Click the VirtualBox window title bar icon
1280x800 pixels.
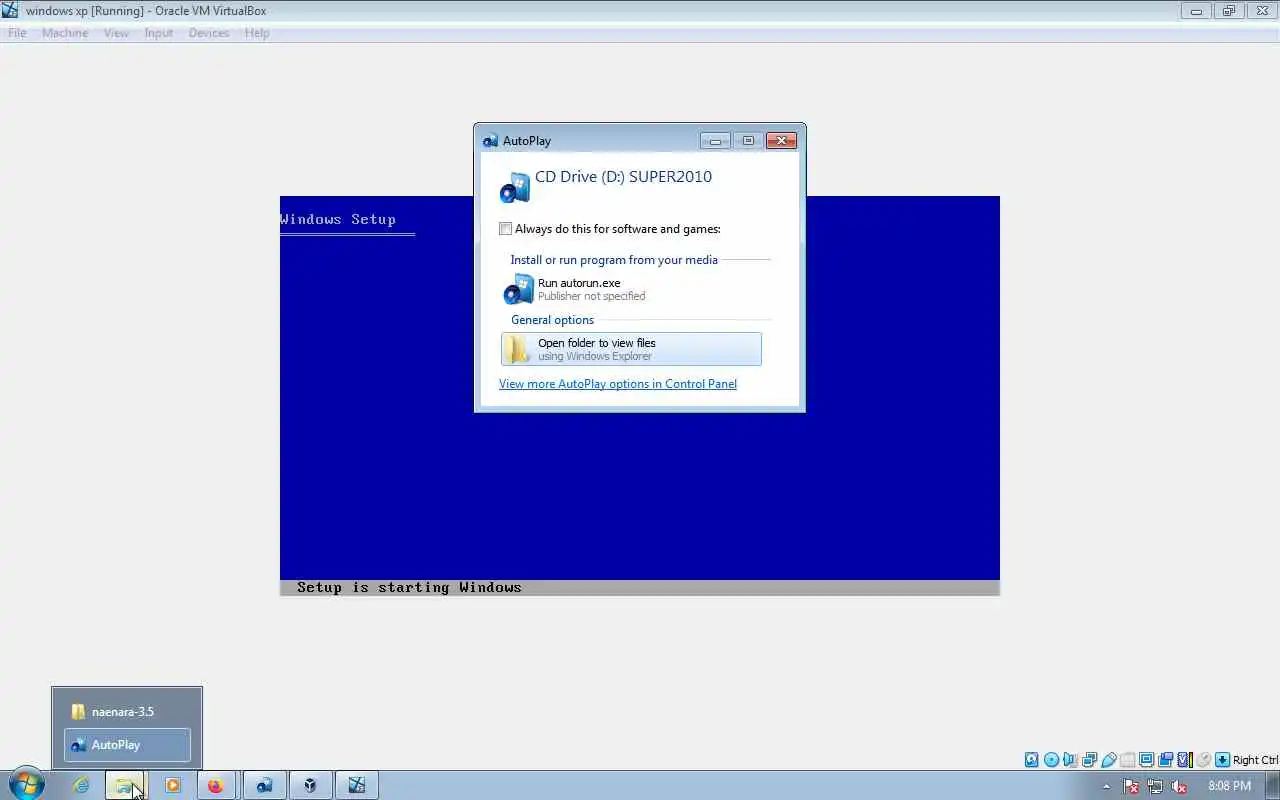click(11, 11)
